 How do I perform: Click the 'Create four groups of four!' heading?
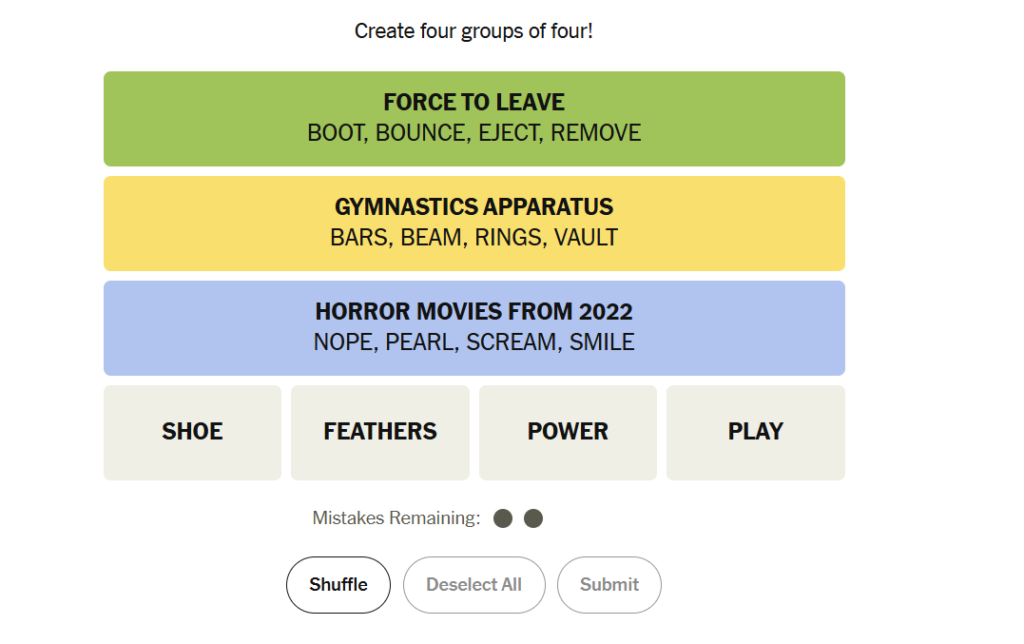473,31
